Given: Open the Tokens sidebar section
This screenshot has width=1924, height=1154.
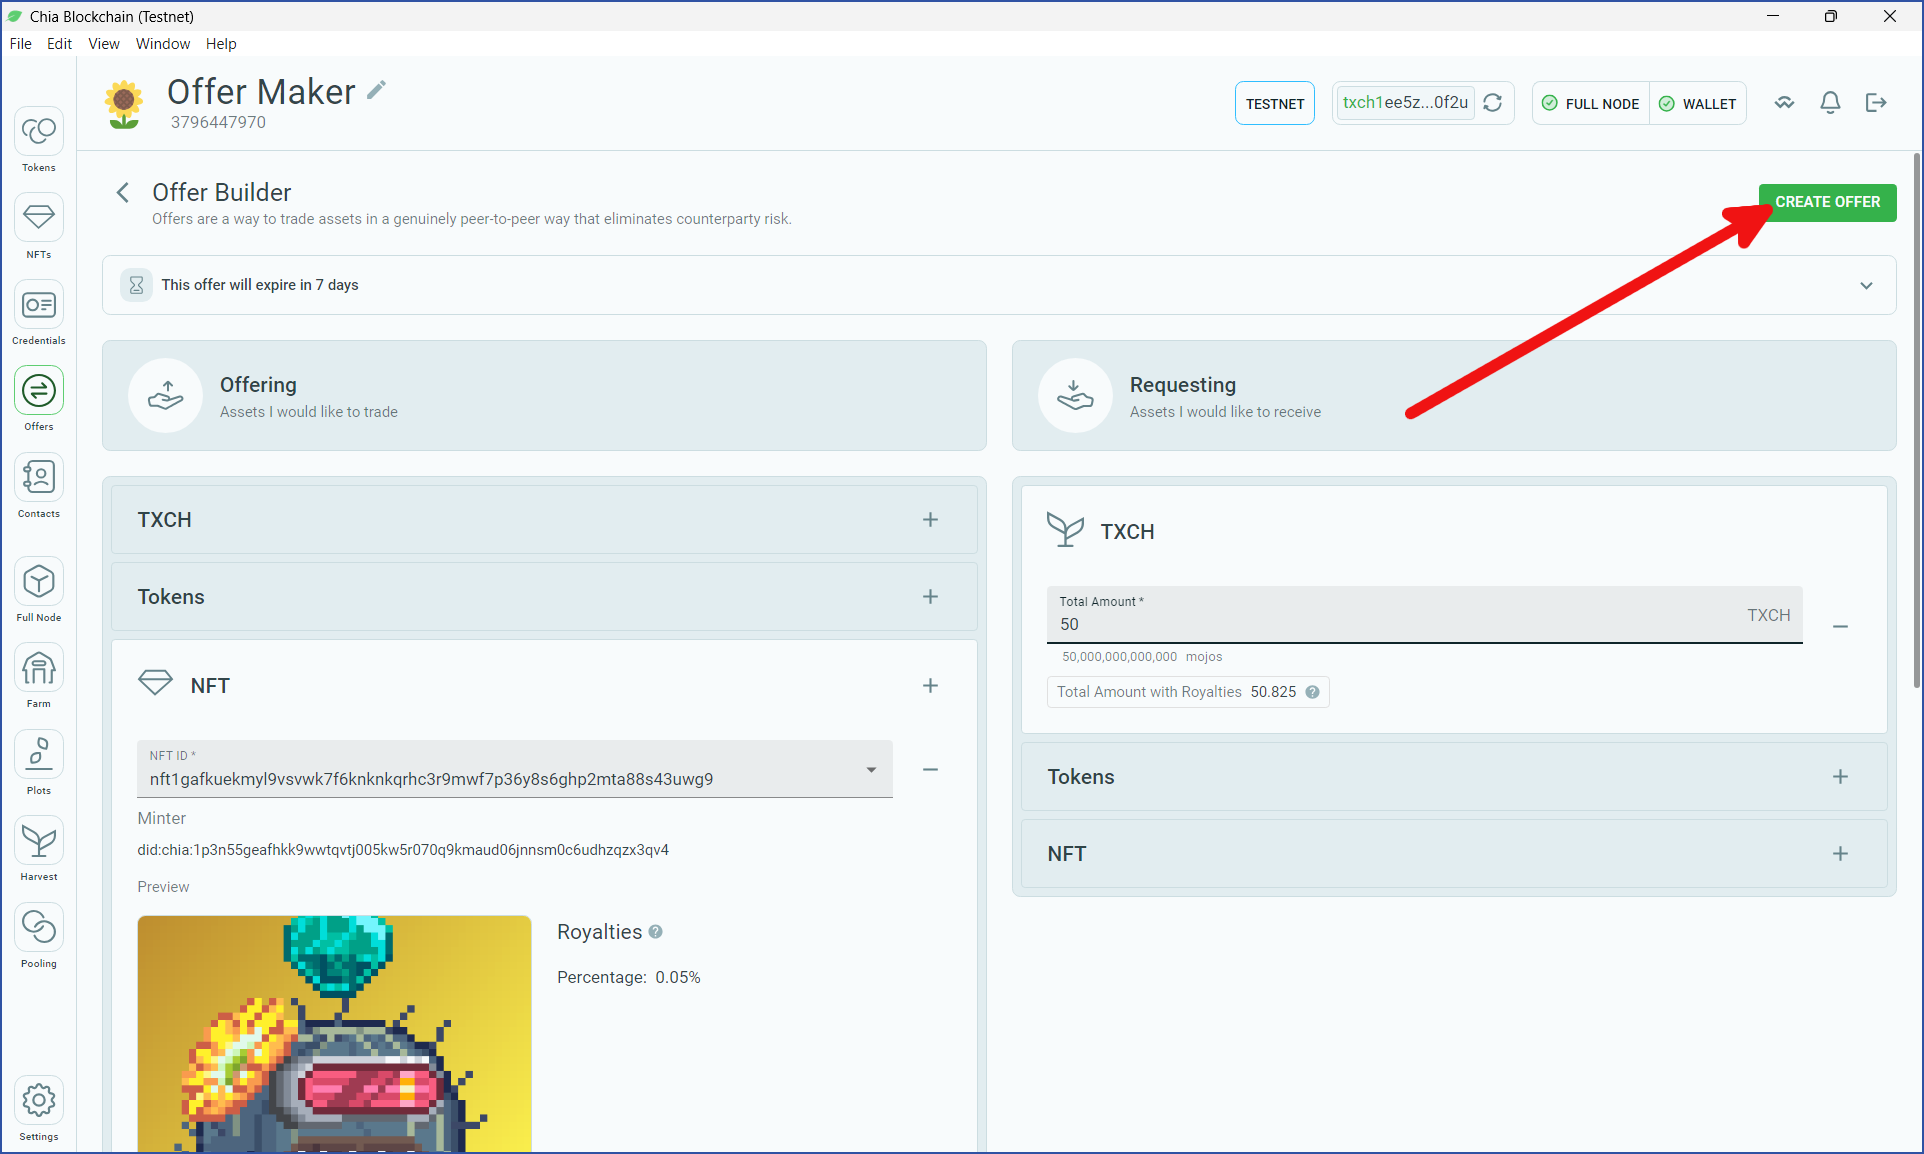Looking at the screenshot, I should (x=39, y=140).
